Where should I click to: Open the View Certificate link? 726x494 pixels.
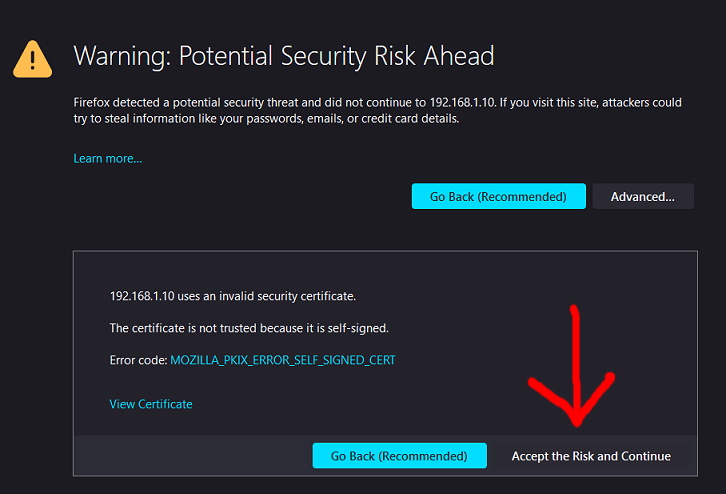(x=150, y=404)
